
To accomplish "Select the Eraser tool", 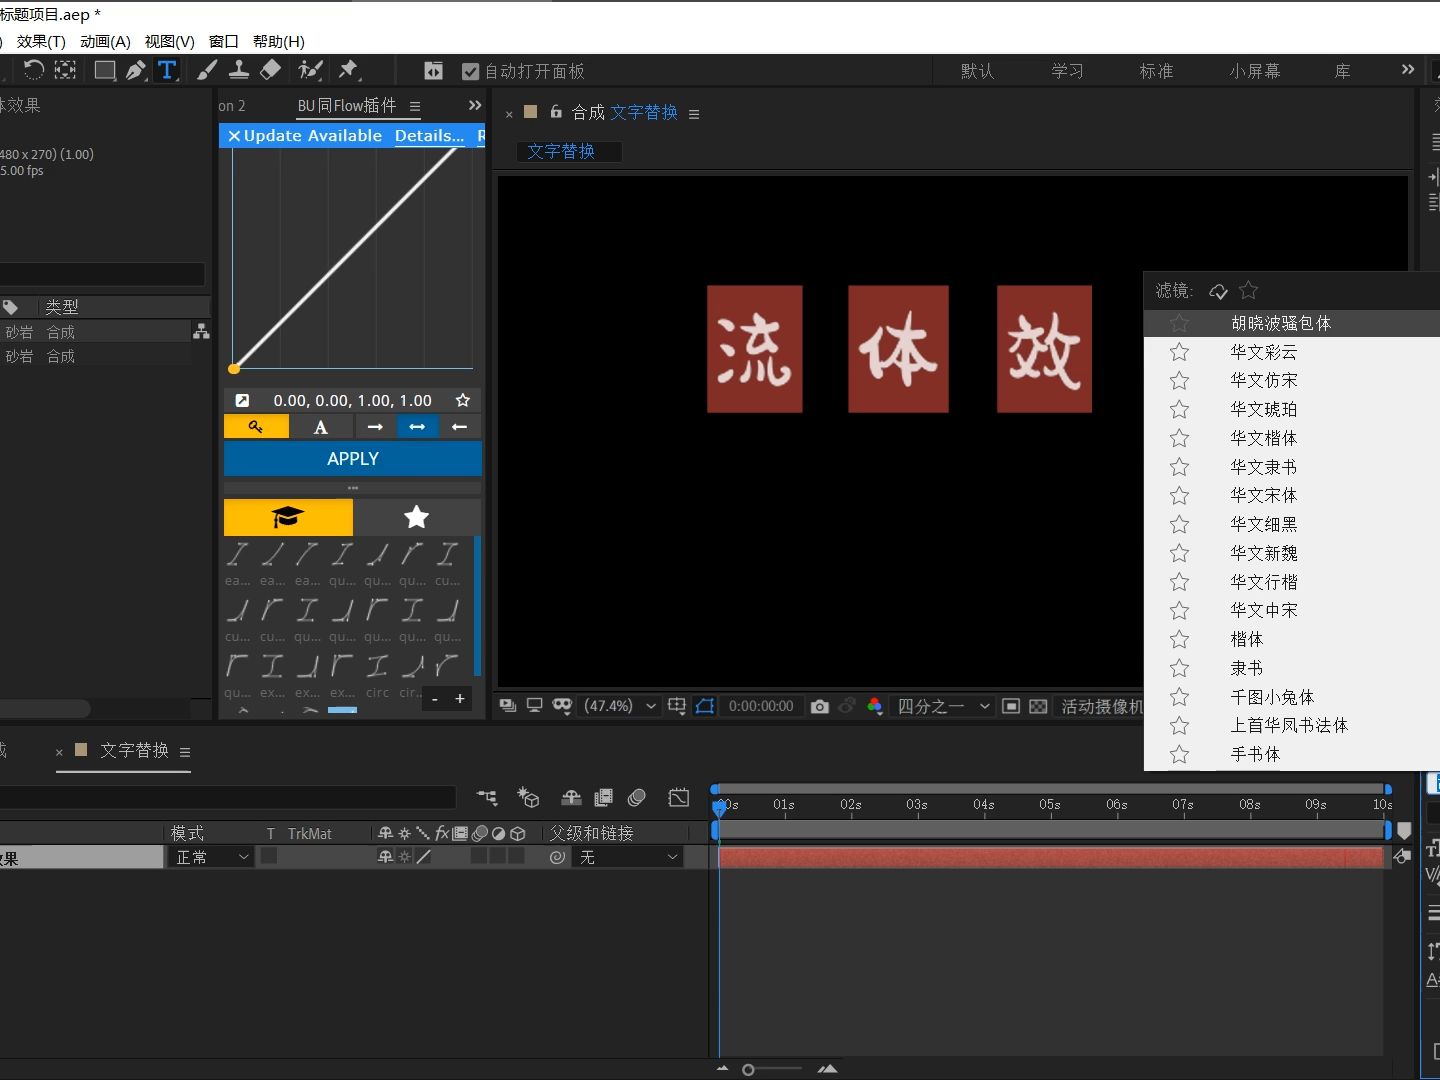I will tap(270, 70).
